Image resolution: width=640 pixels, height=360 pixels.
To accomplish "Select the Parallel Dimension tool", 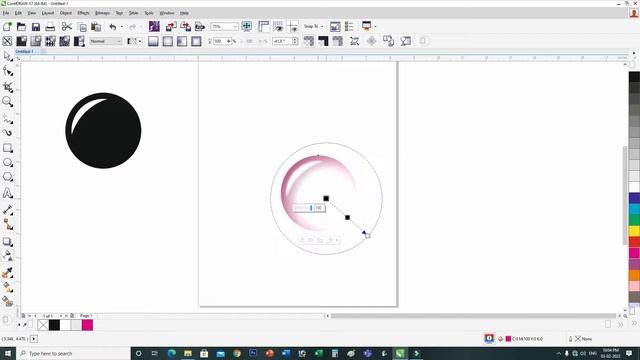I will pos(7,210).
